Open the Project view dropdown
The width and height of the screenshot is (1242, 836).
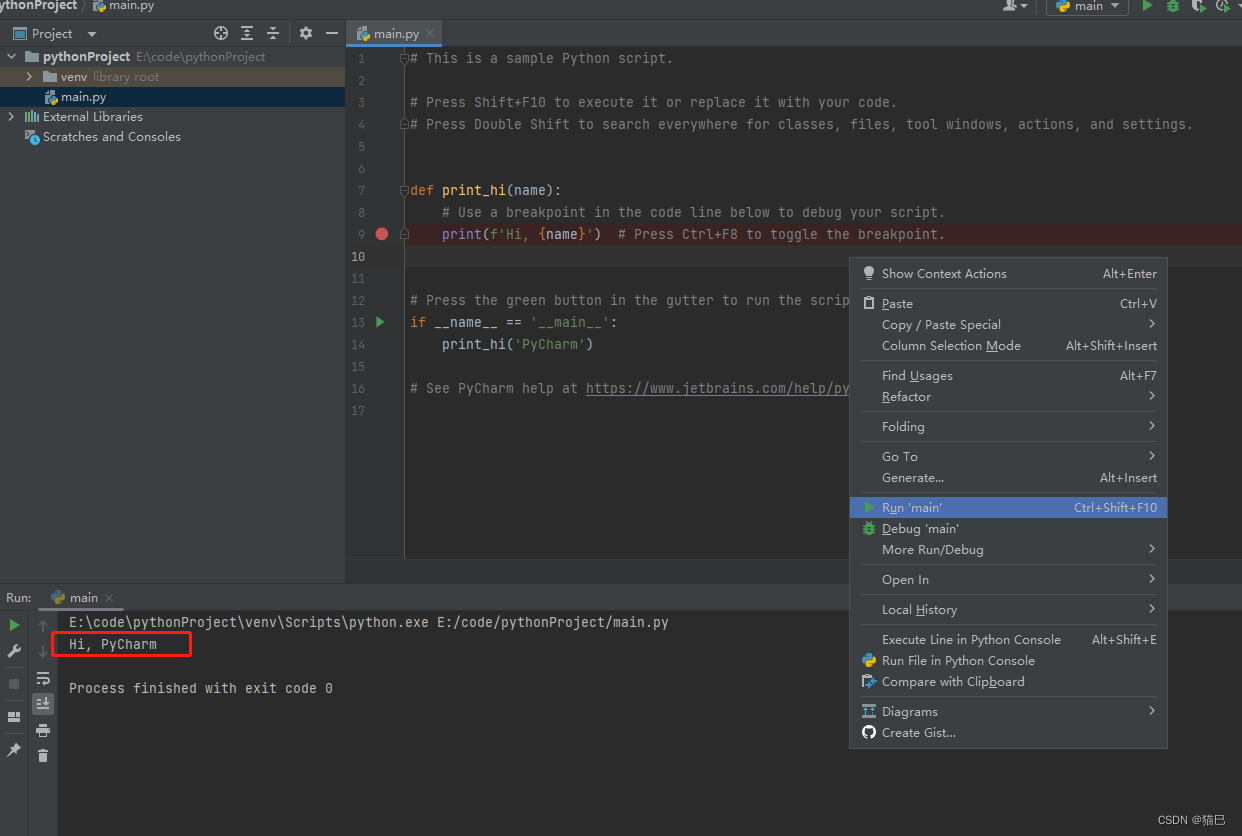92,34
